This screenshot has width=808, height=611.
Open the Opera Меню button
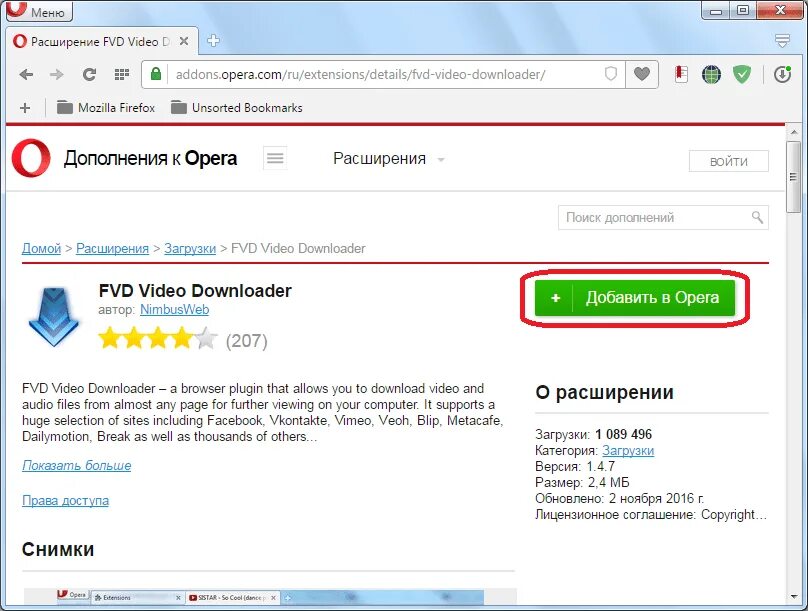(x=39, y=10)
